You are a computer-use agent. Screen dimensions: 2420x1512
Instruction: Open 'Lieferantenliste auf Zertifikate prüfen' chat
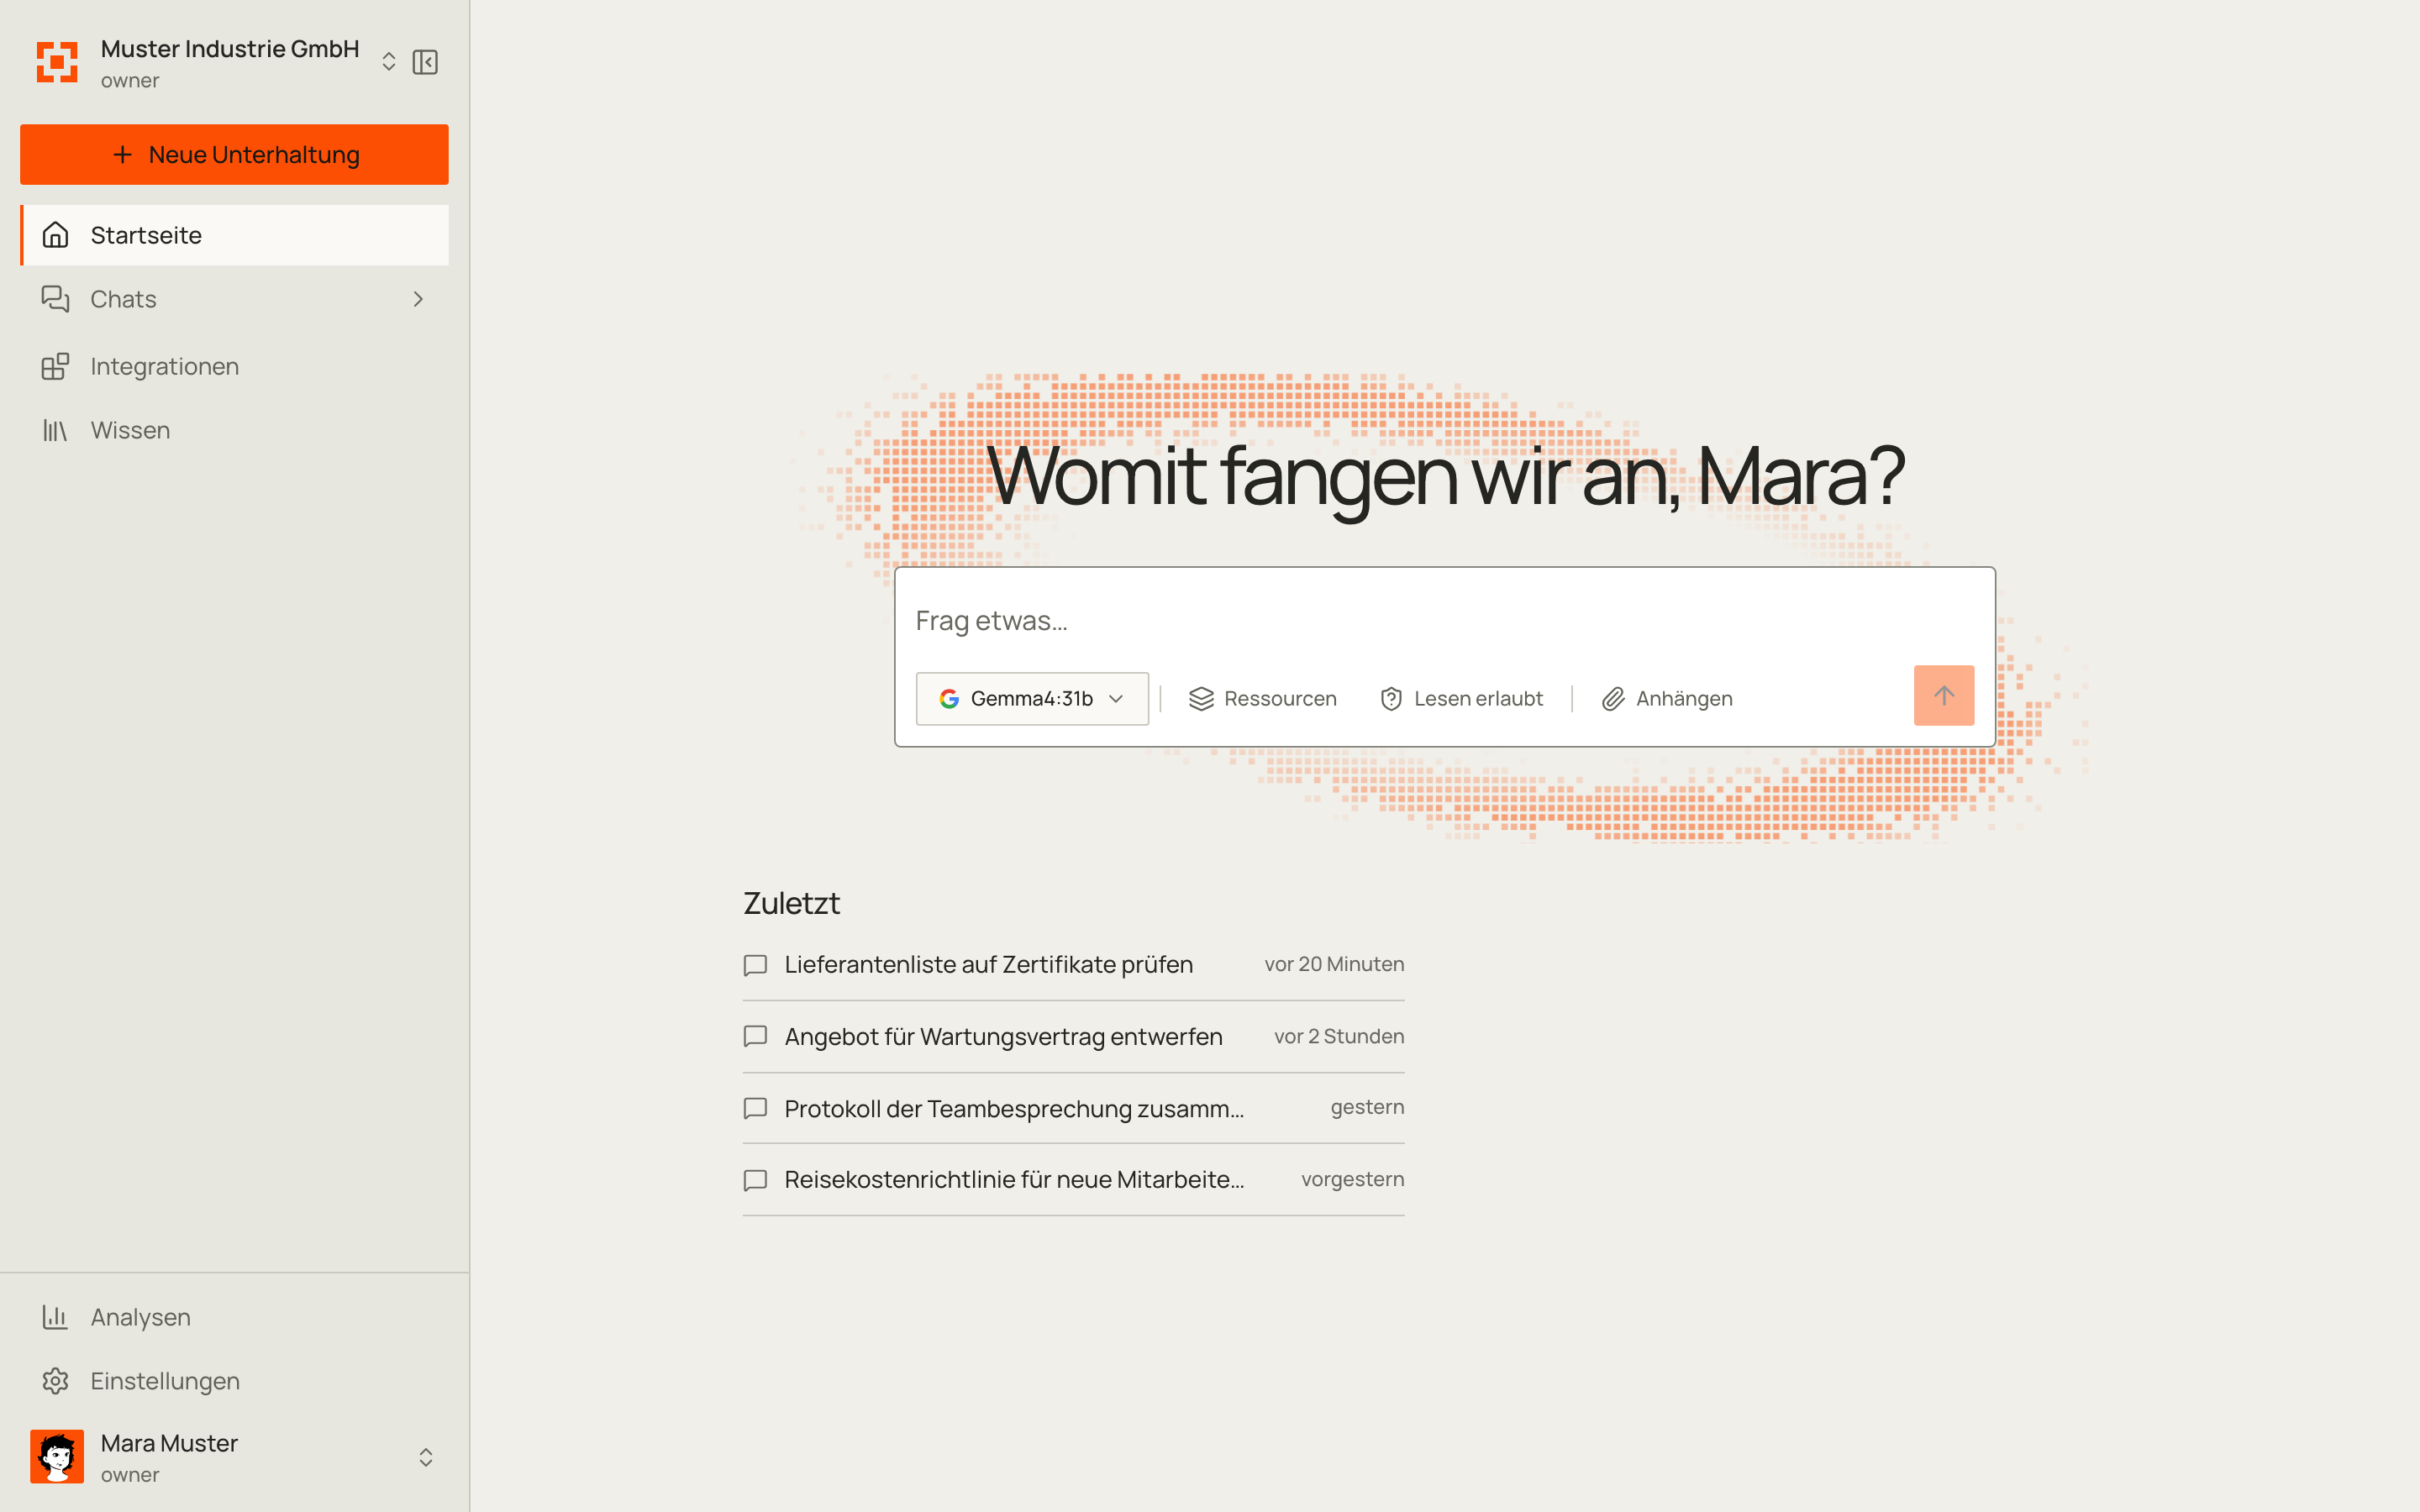[1073, 964]
